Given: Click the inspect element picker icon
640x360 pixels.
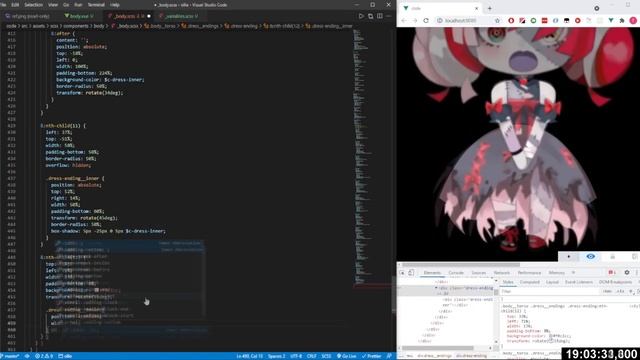Looking at the screenshot, I should point(402,273).
